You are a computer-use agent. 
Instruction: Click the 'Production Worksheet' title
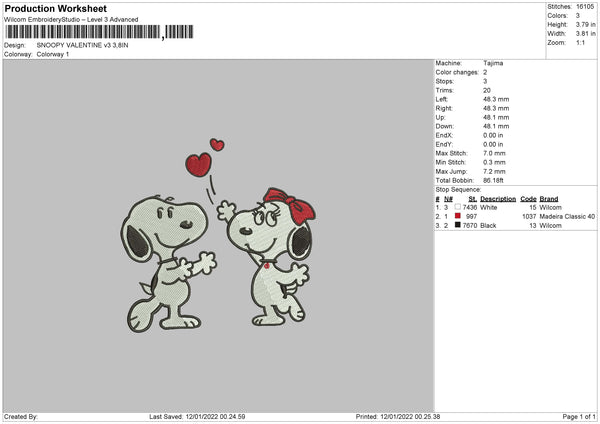[x=55, y=8]
